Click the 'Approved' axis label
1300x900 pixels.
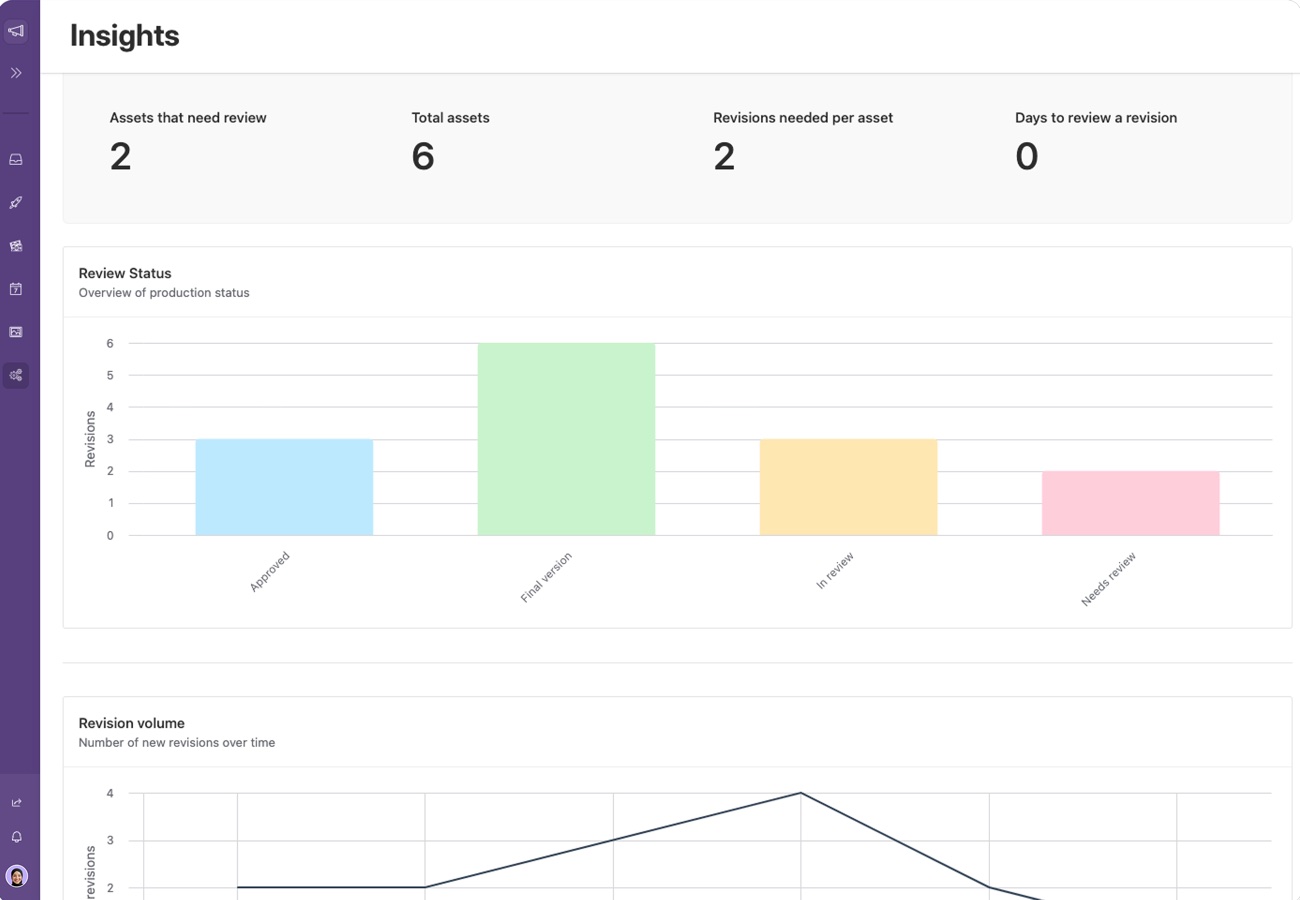270,572
